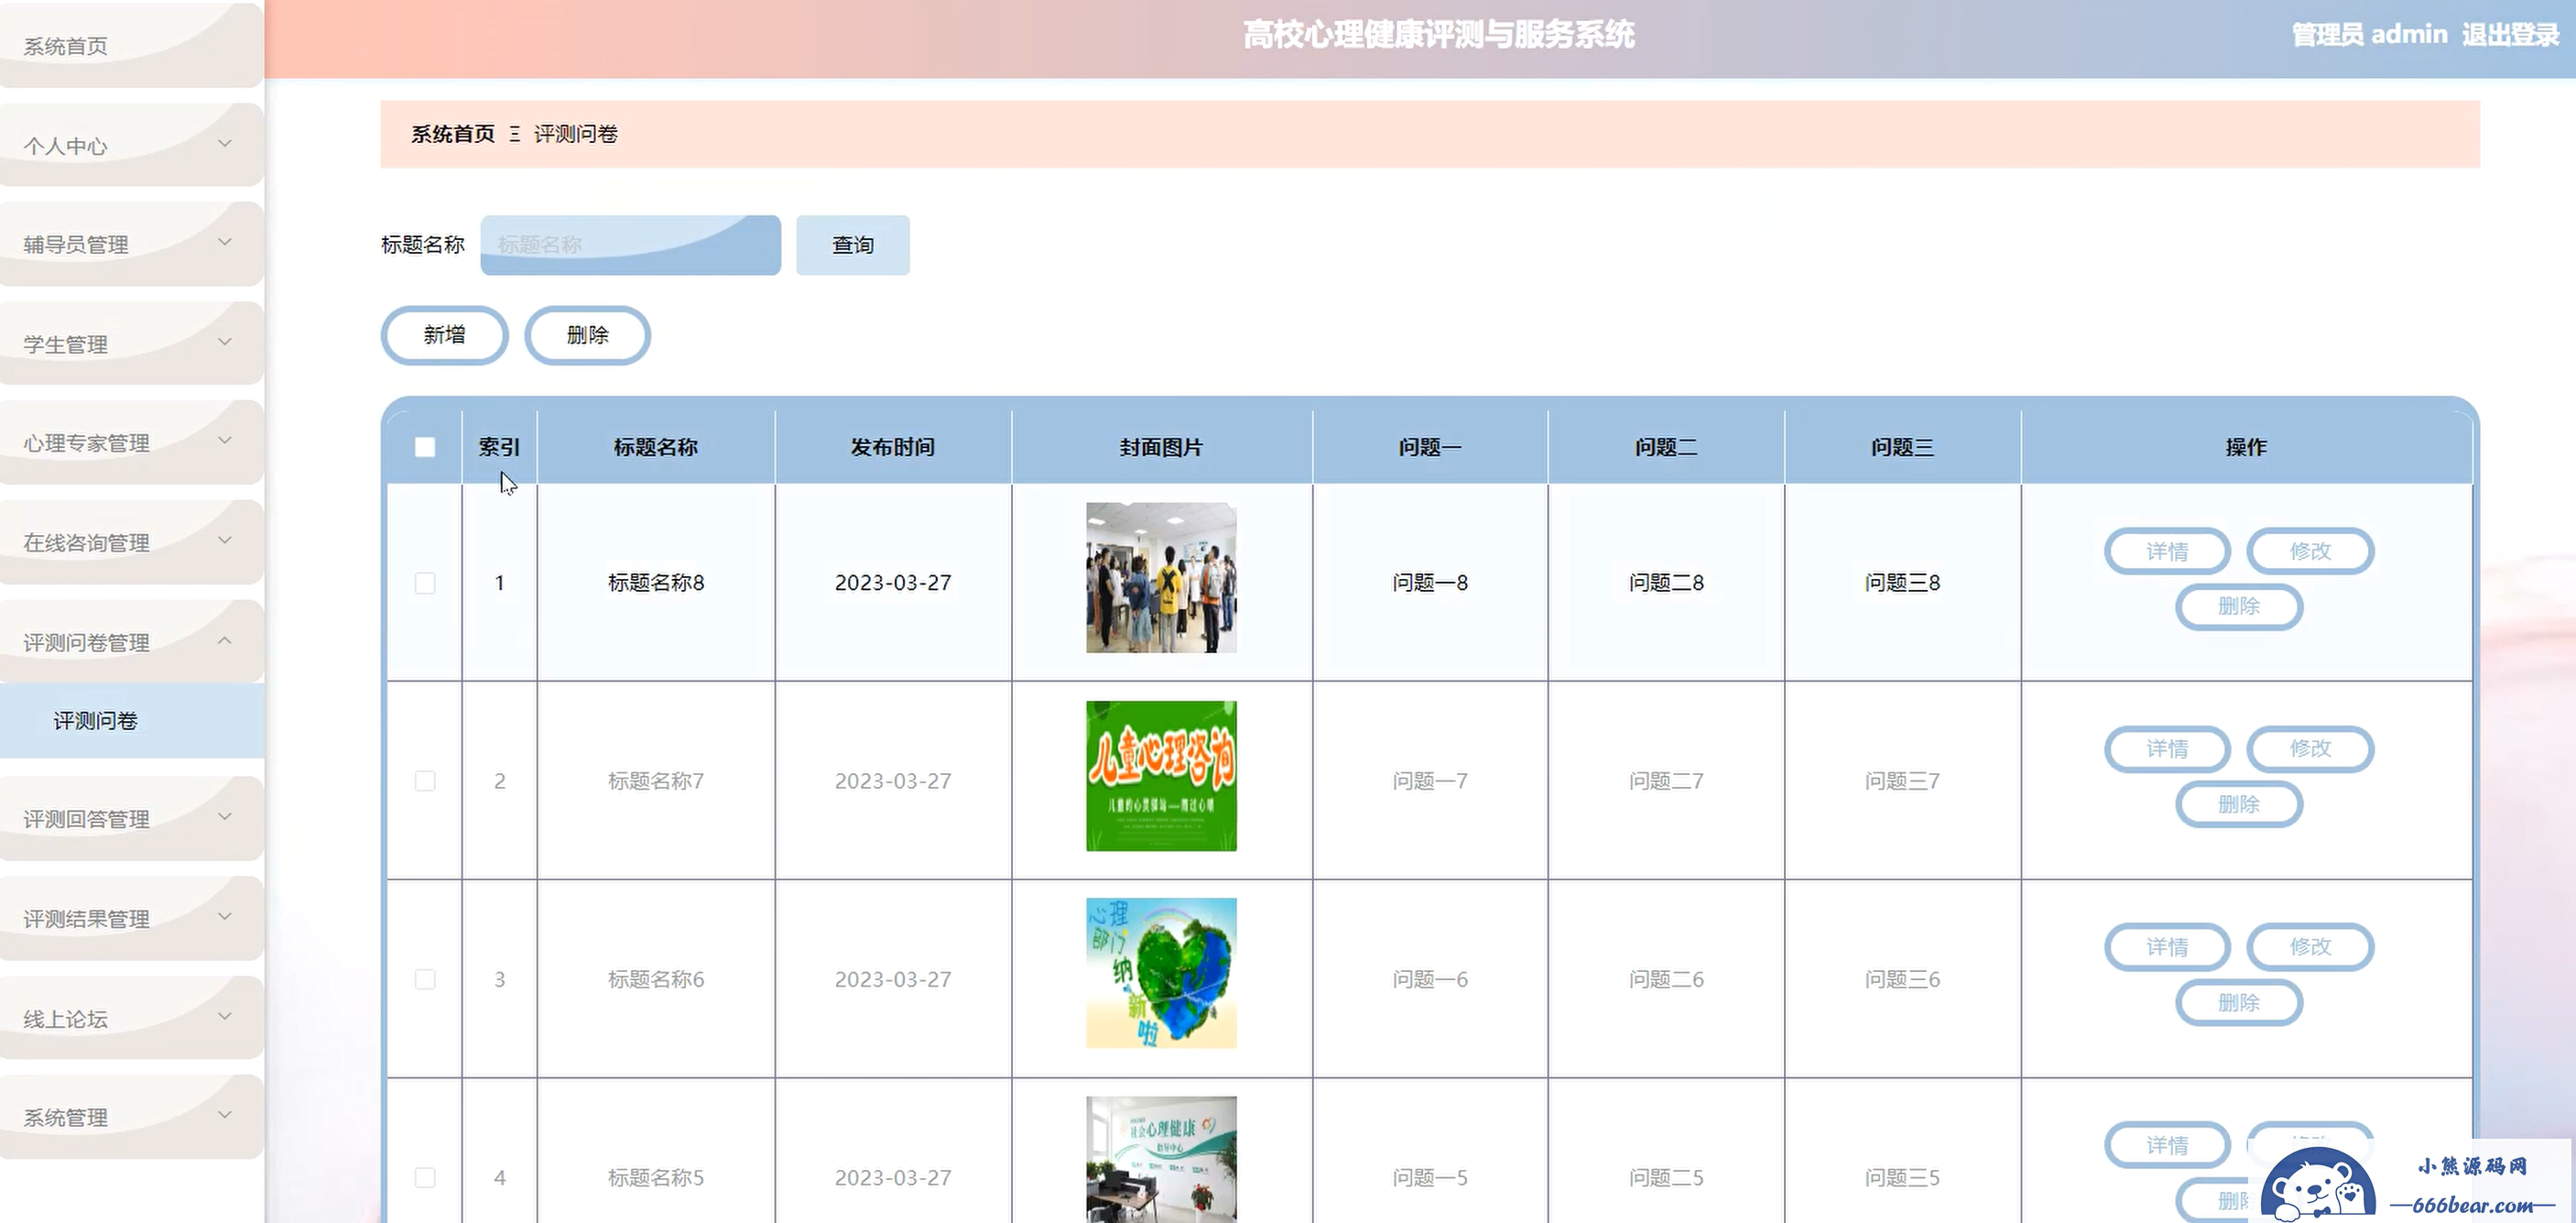Click the 问题三 column header
The width and height of the screenshot is (2576, 1223).
click(x=1902, y=447)
